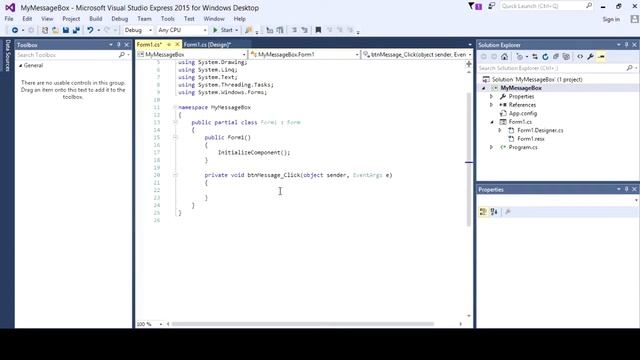Image resolution: width=640 pixels, height=360 pixels.
Task: Toggle auto-hide pin on Properties panel
Action: pos(627,189)
